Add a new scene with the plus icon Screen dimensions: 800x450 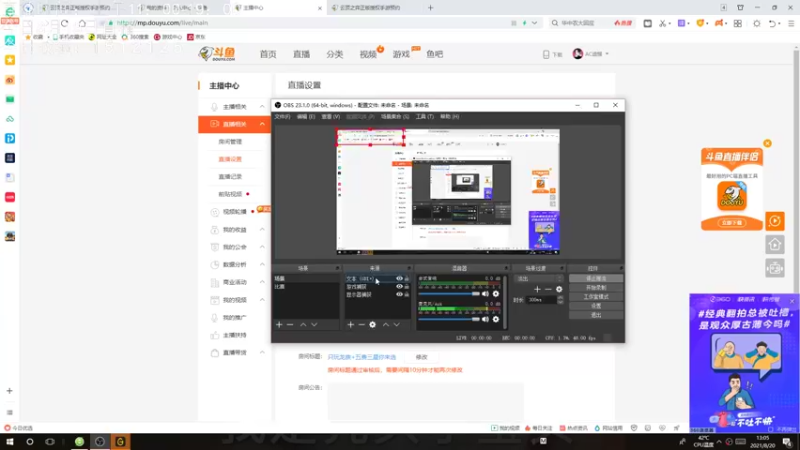(x=279, y=324)
